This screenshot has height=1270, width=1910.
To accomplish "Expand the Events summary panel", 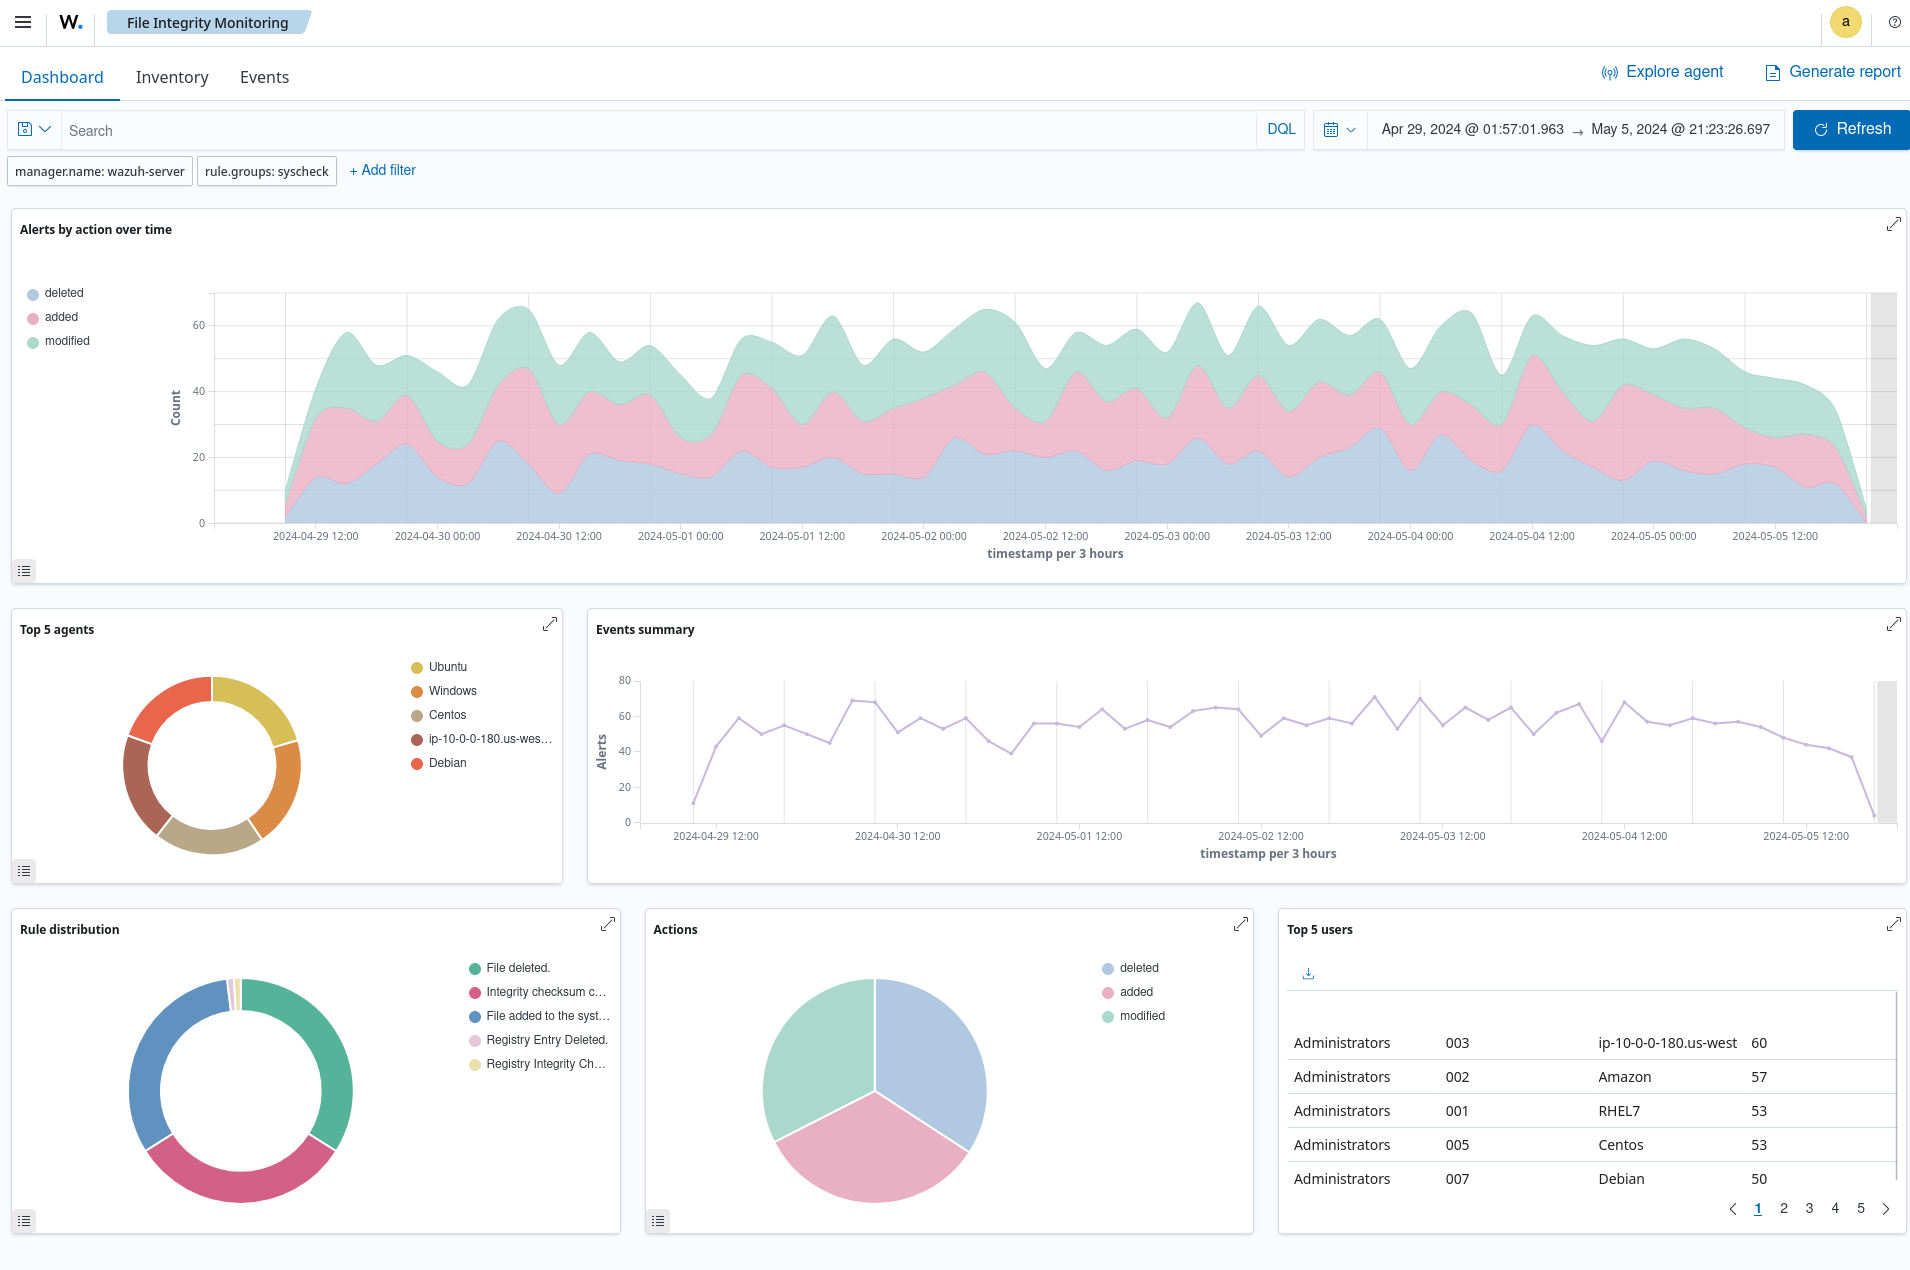I will click(1893, 623).
